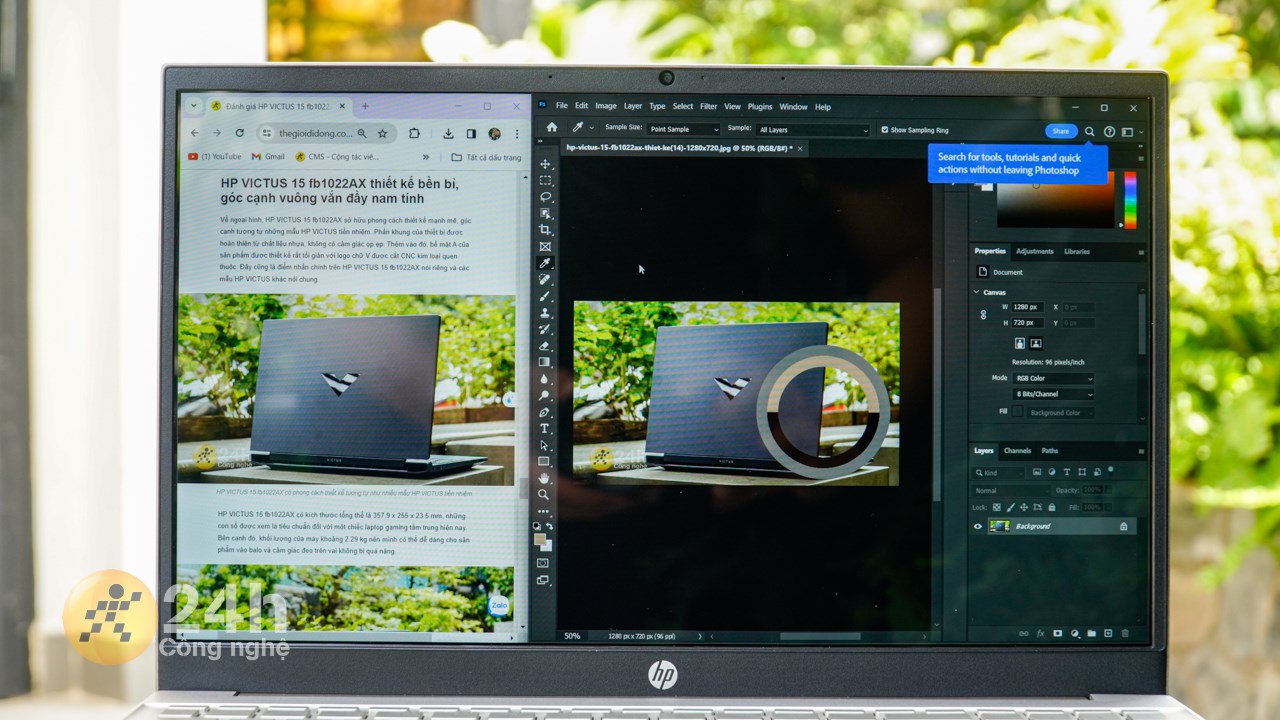
Task: Create a new group folder
Action: 1092,633
